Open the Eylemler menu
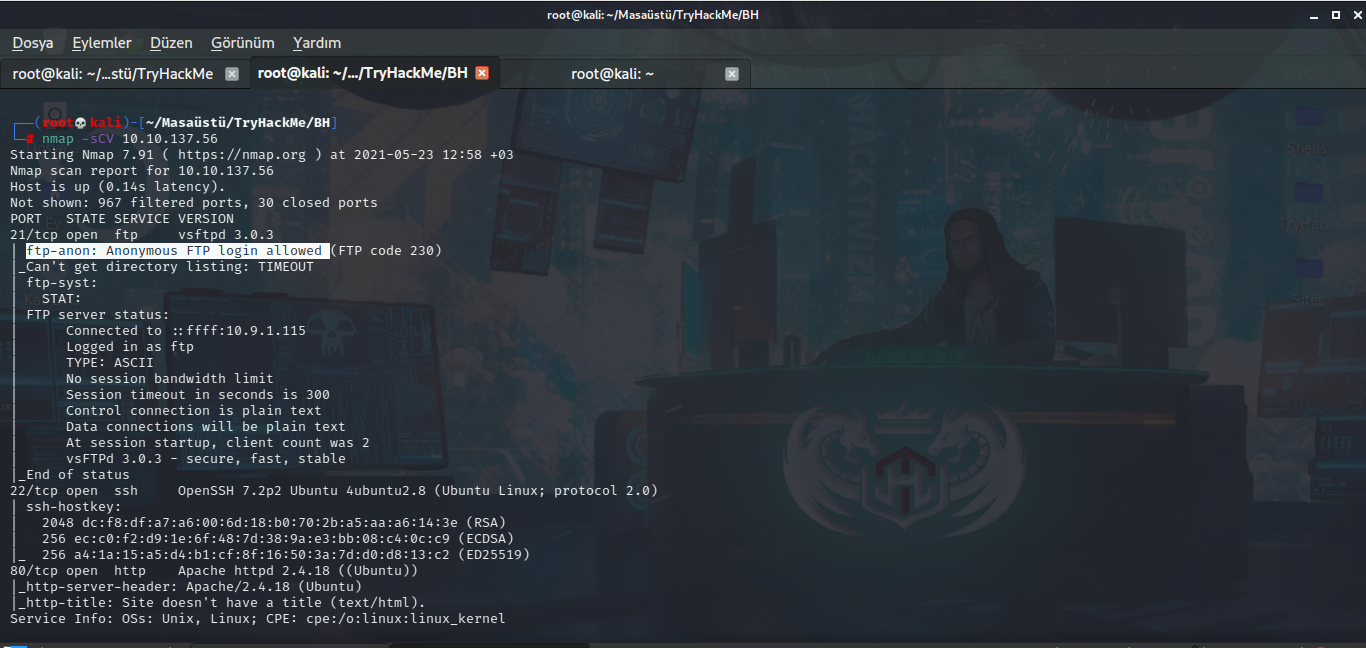This screenshot has width=1366, height=648. click(x=102, y=43)
